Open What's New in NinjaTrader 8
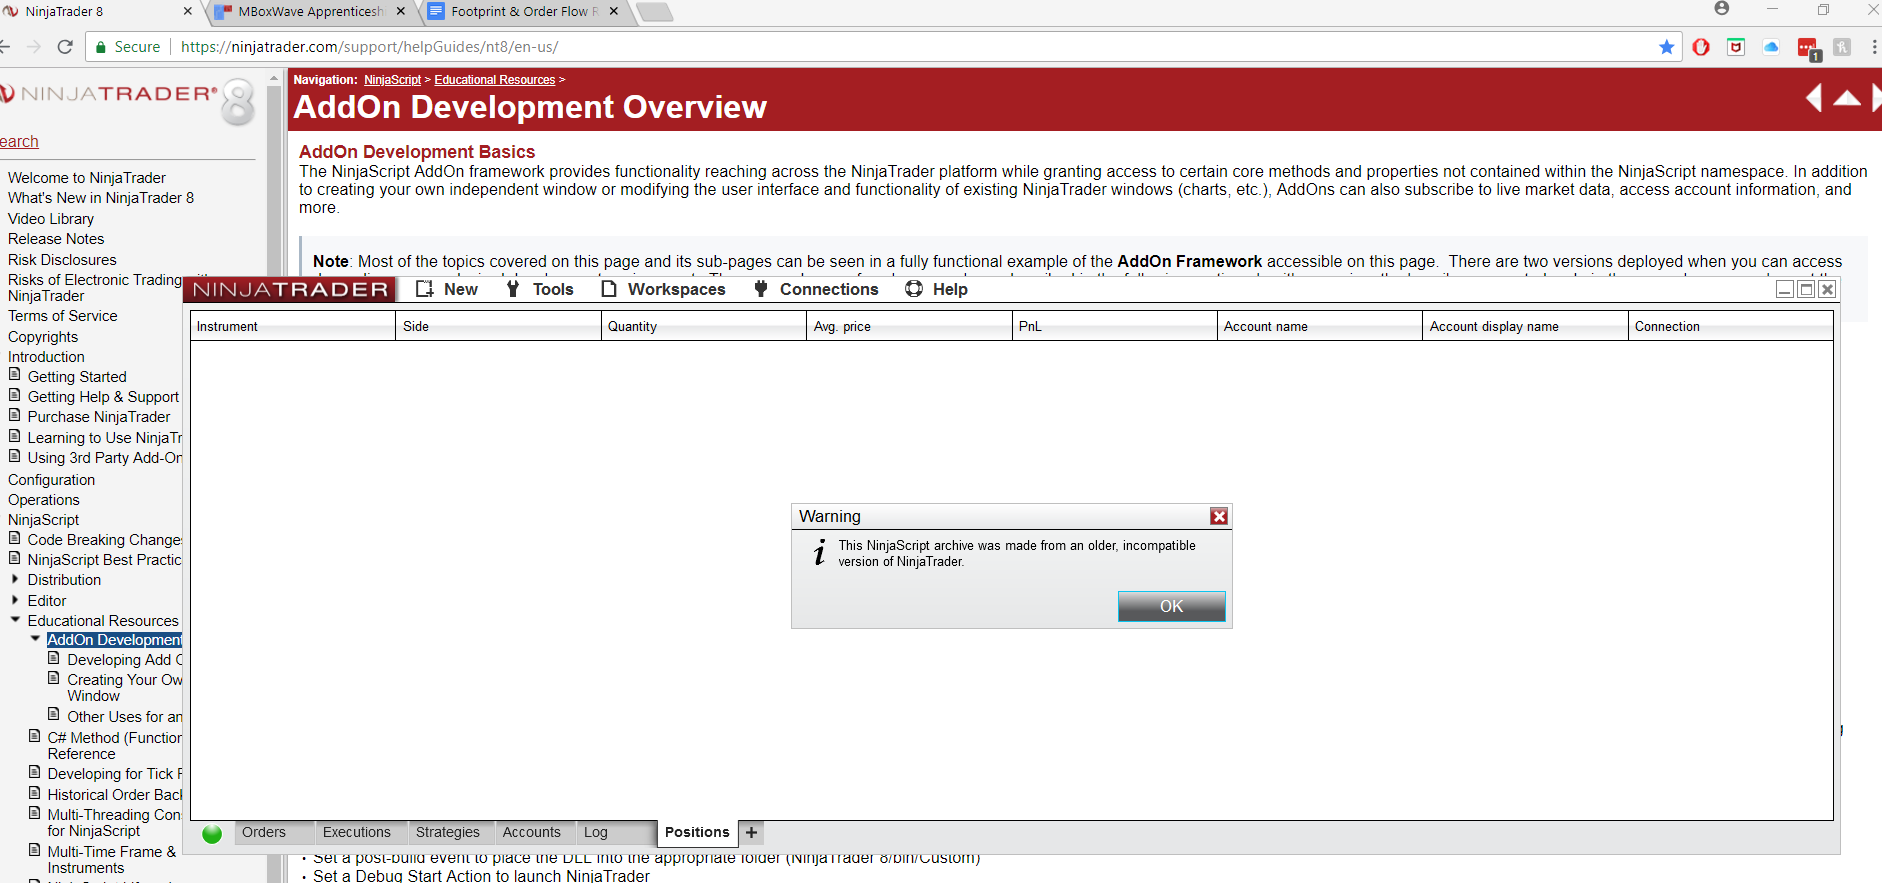The image size is (1882, 883). pyautogui.click(x=101, y=198)
